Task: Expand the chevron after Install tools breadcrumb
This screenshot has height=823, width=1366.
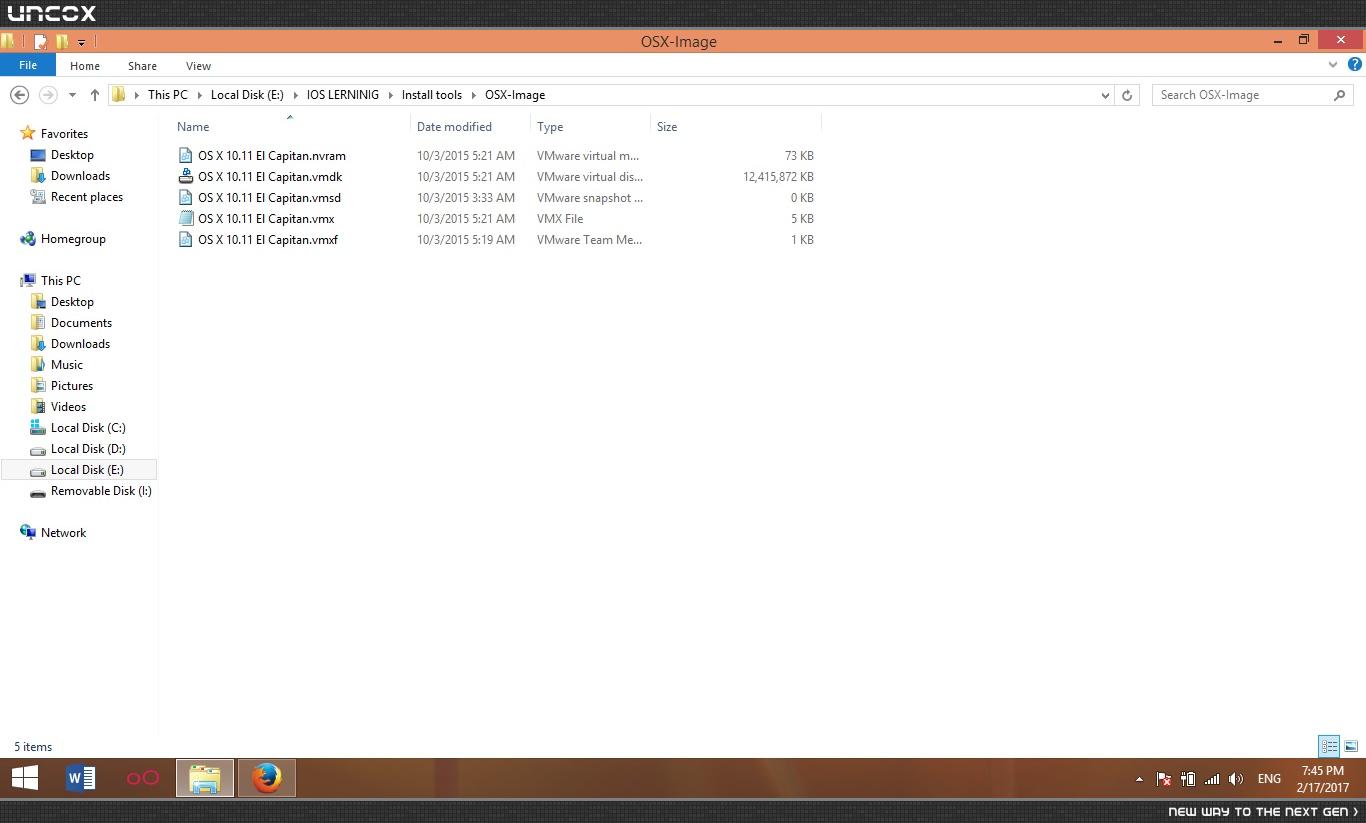Action: 473,95
